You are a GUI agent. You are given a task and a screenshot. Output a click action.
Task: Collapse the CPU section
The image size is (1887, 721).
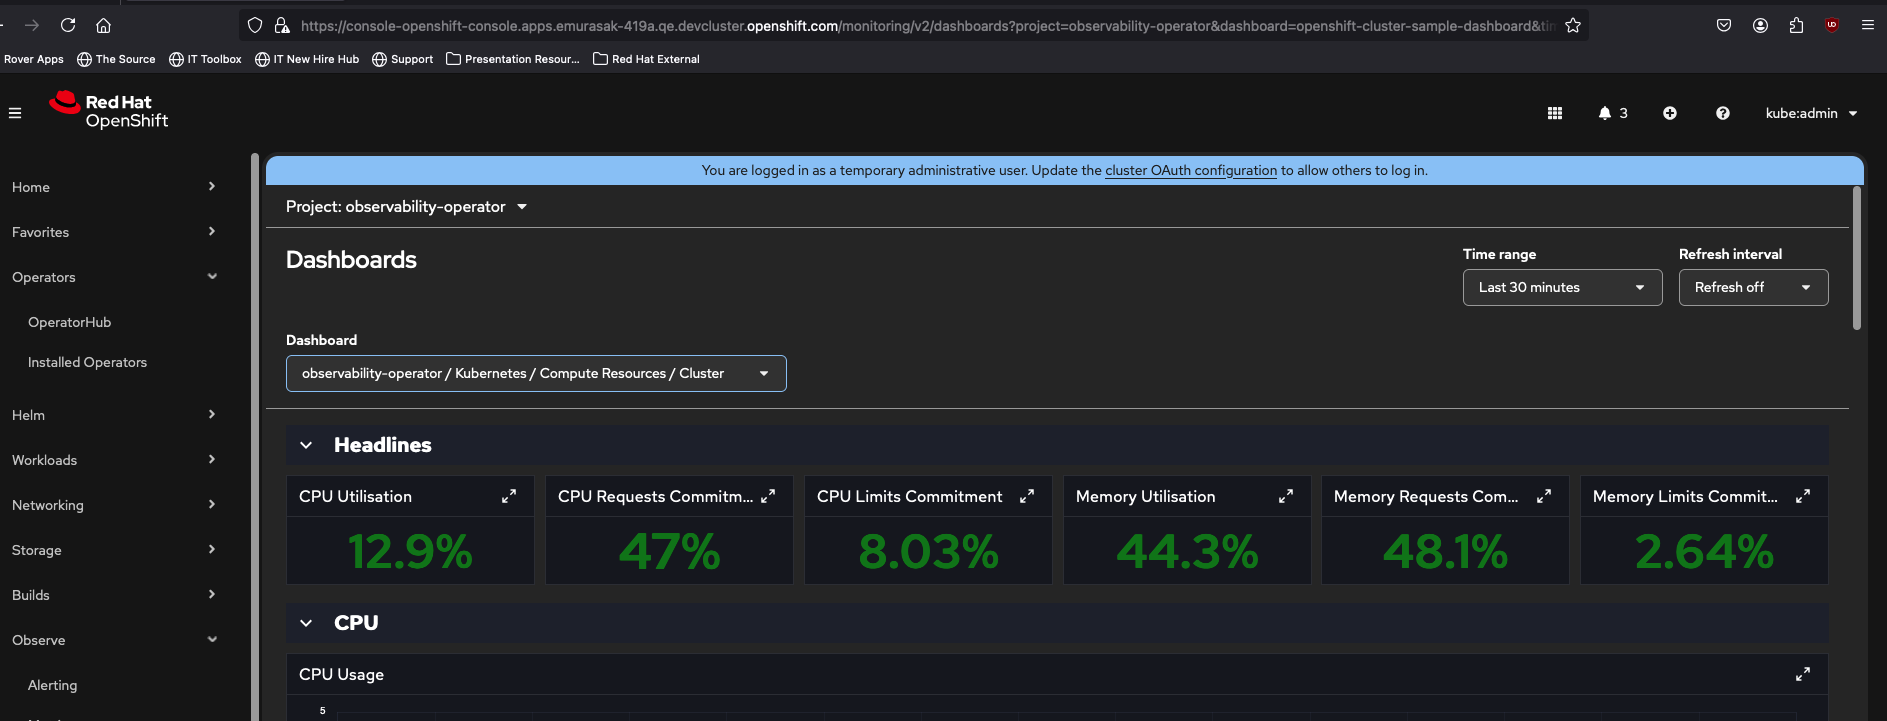click(306, 623)
